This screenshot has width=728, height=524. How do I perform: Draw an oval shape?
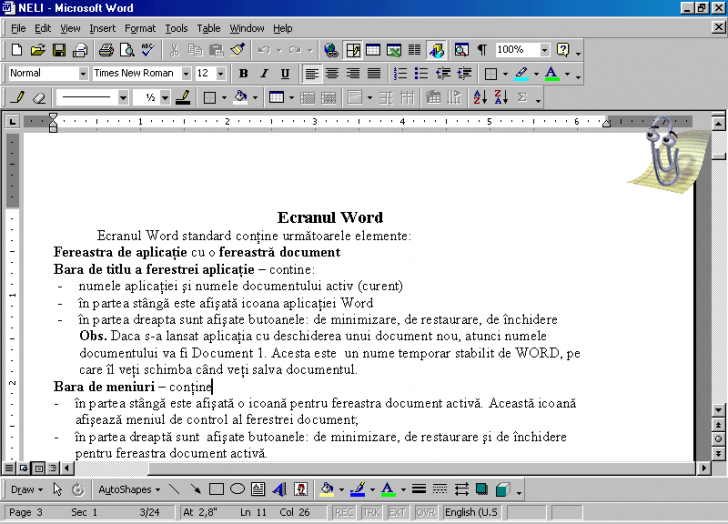[x=237, y=489]
